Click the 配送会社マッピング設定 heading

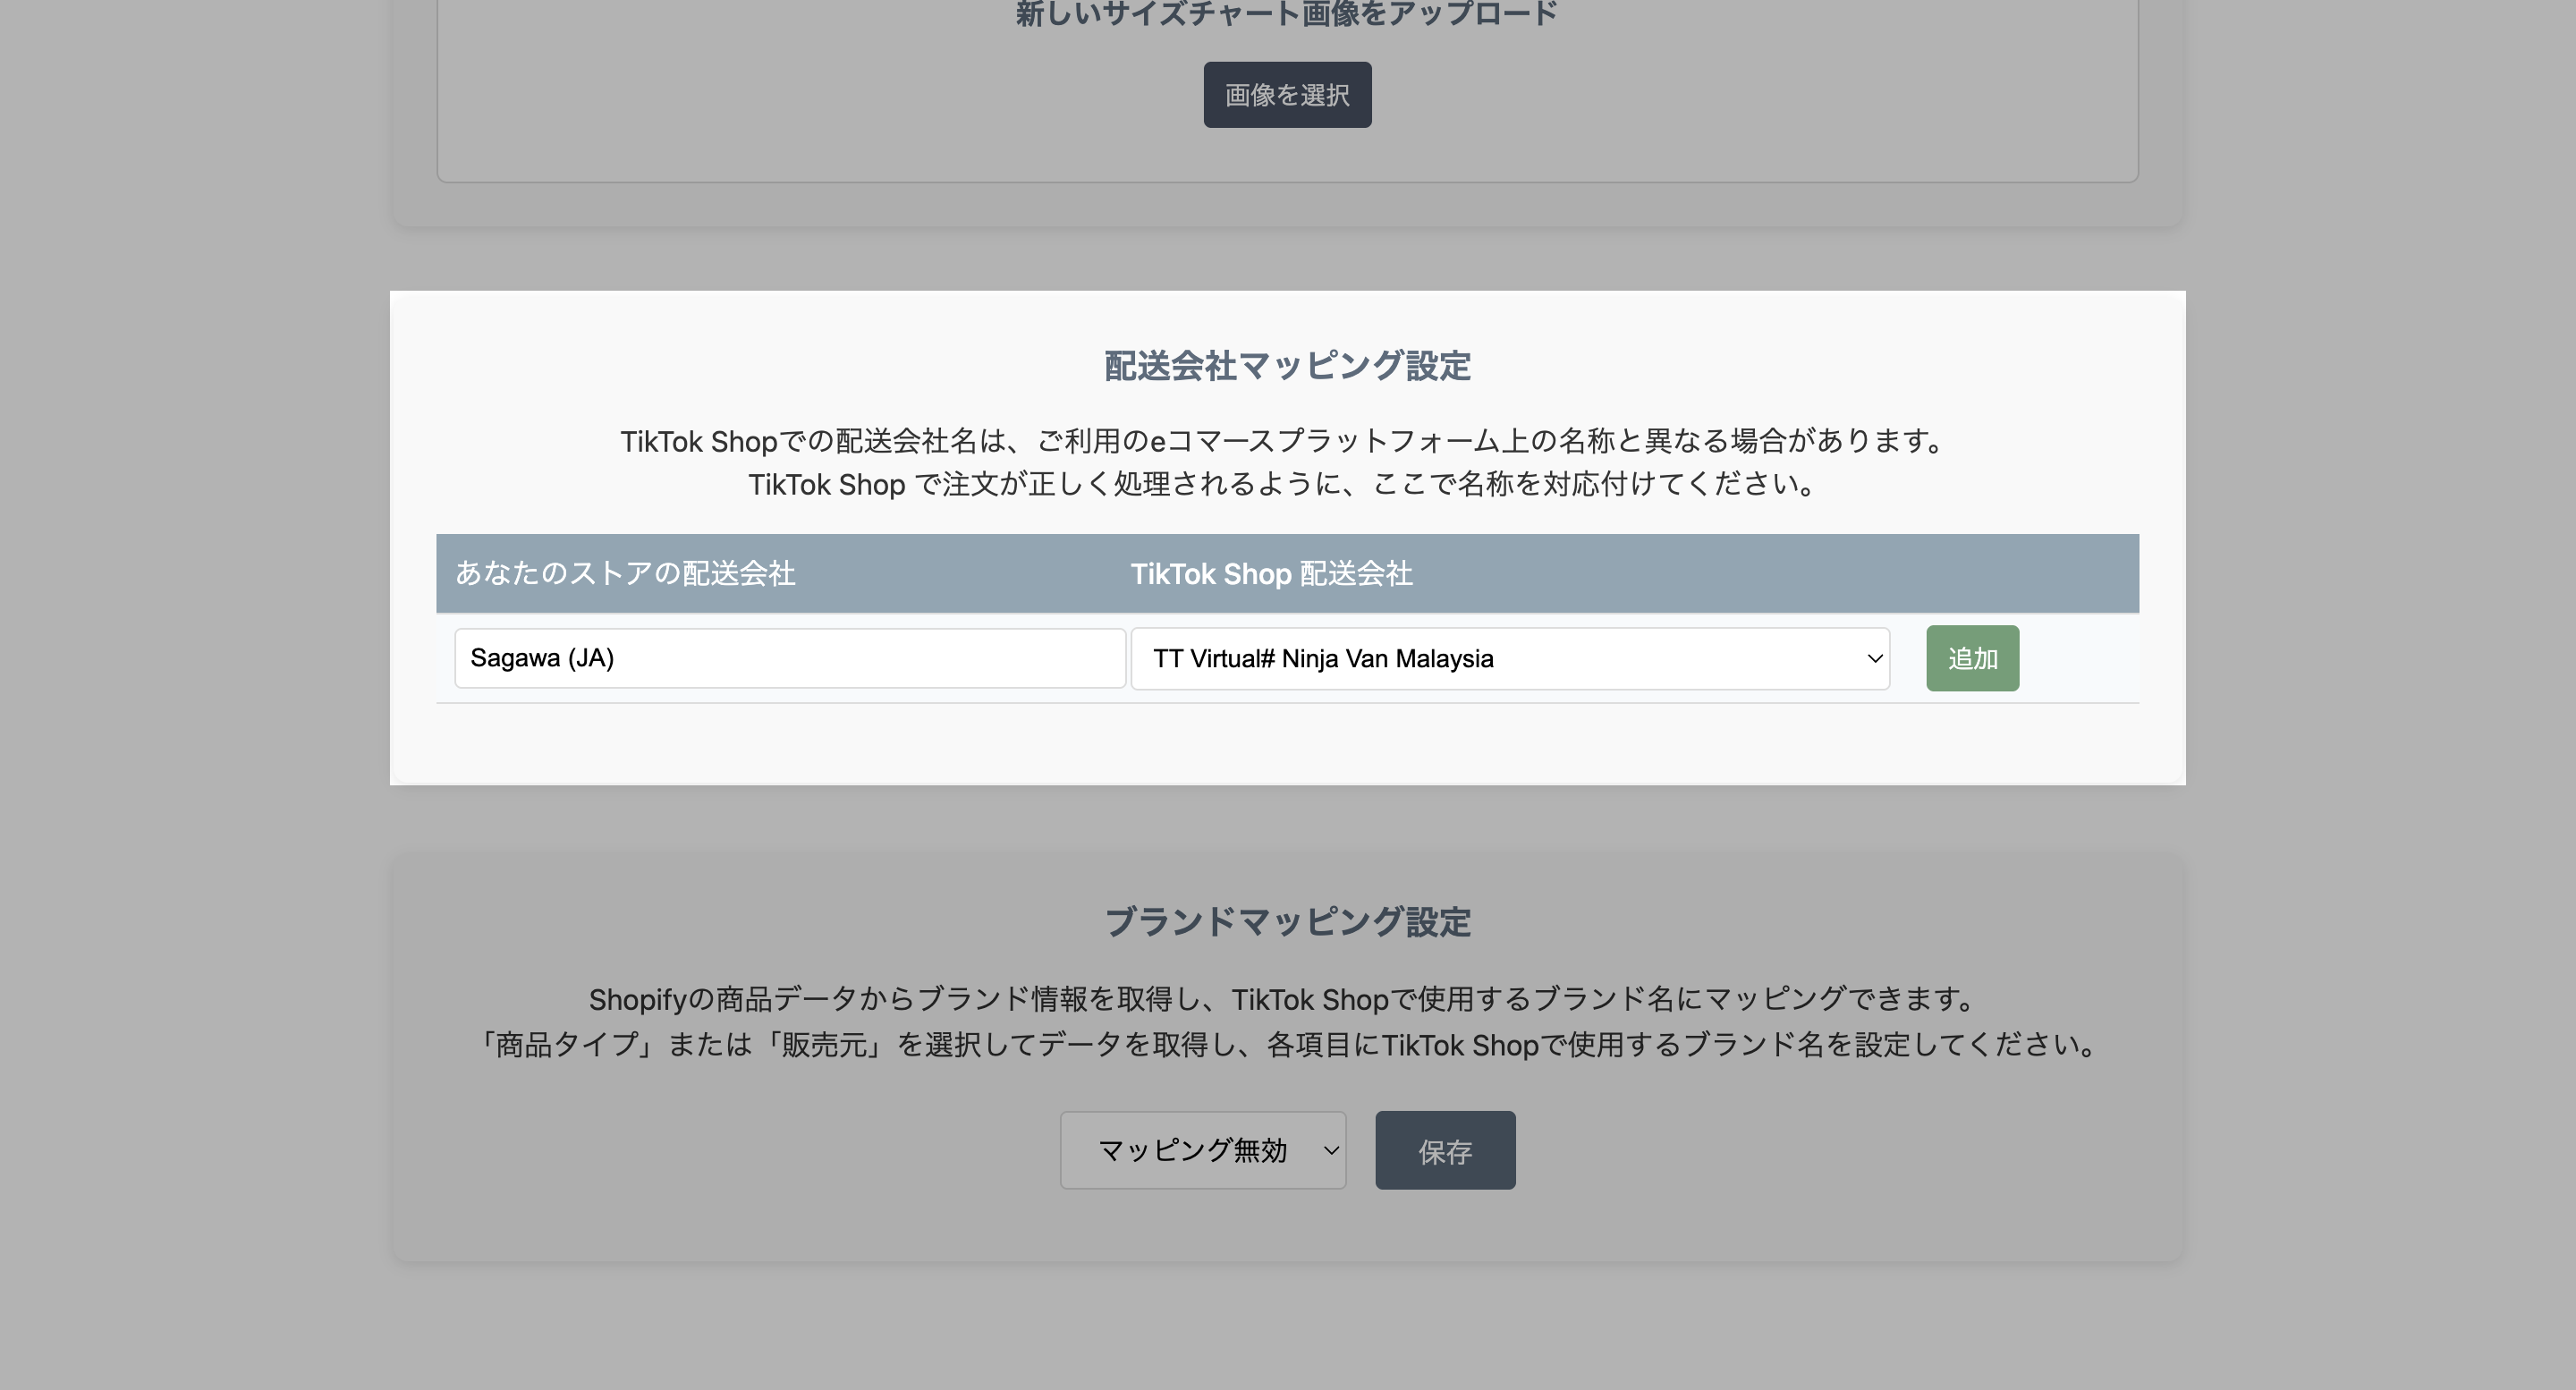(1286, 366)
